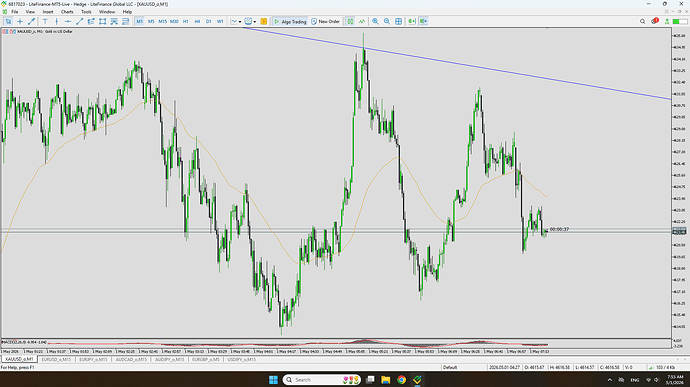This screenshot has width=690, height=387.
Task: Open Task View on taskbar
Action: tap(371, 380)
